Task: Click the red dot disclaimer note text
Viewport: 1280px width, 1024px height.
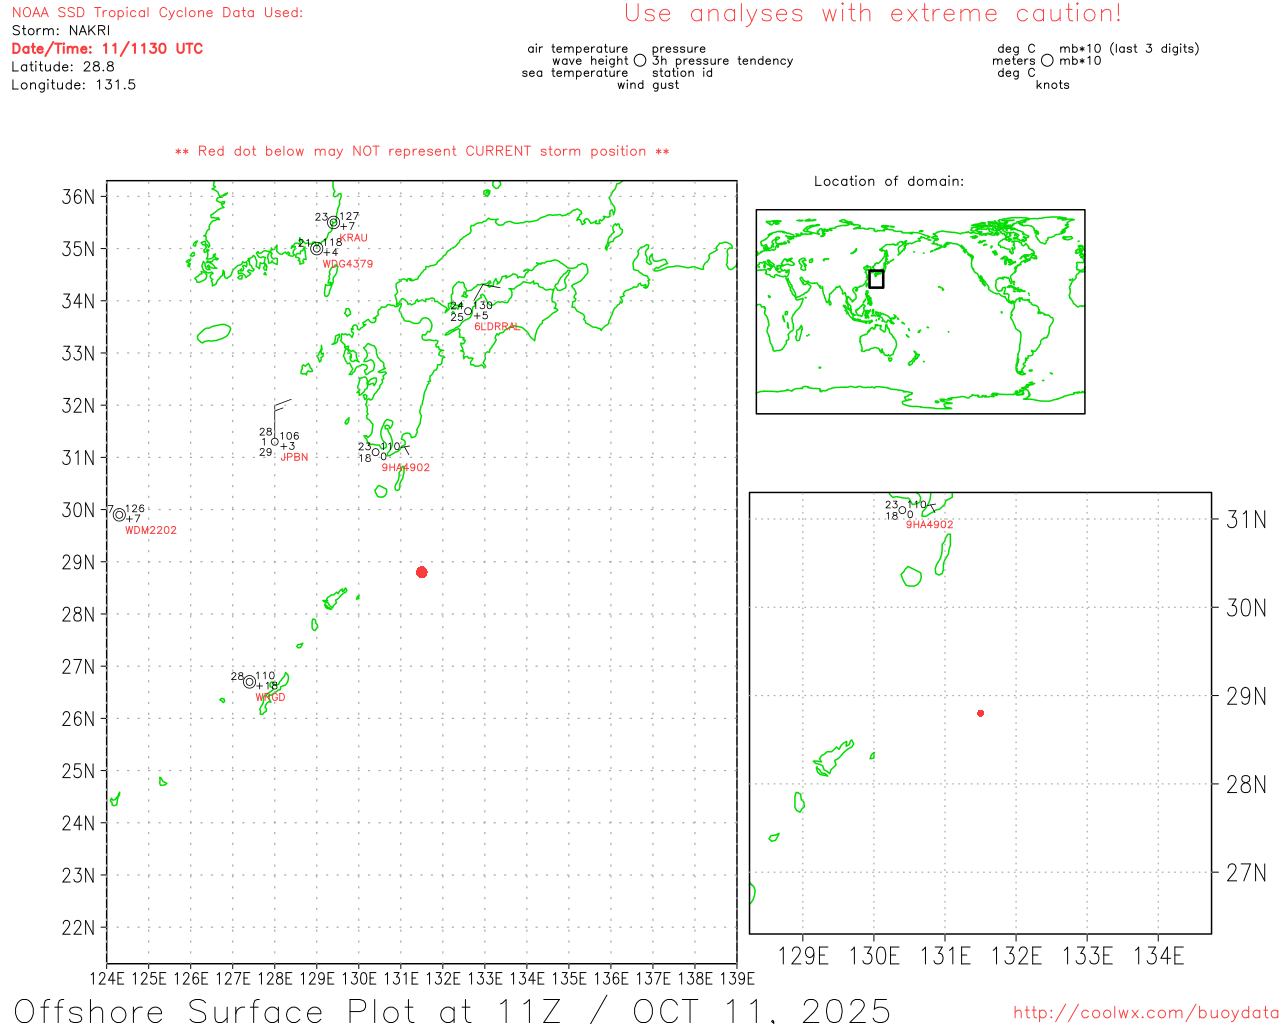Action: point(422,152)
